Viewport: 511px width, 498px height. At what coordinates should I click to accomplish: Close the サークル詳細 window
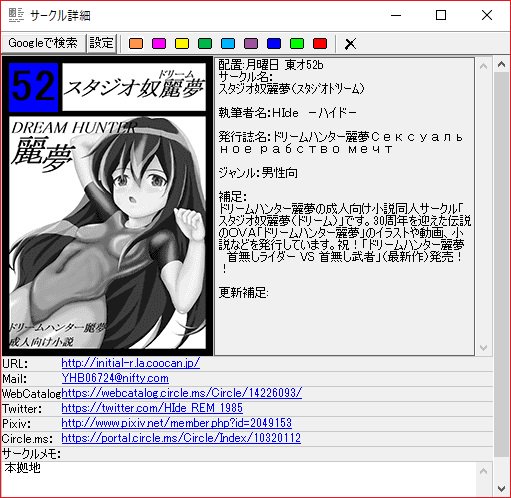click(487, 15)
